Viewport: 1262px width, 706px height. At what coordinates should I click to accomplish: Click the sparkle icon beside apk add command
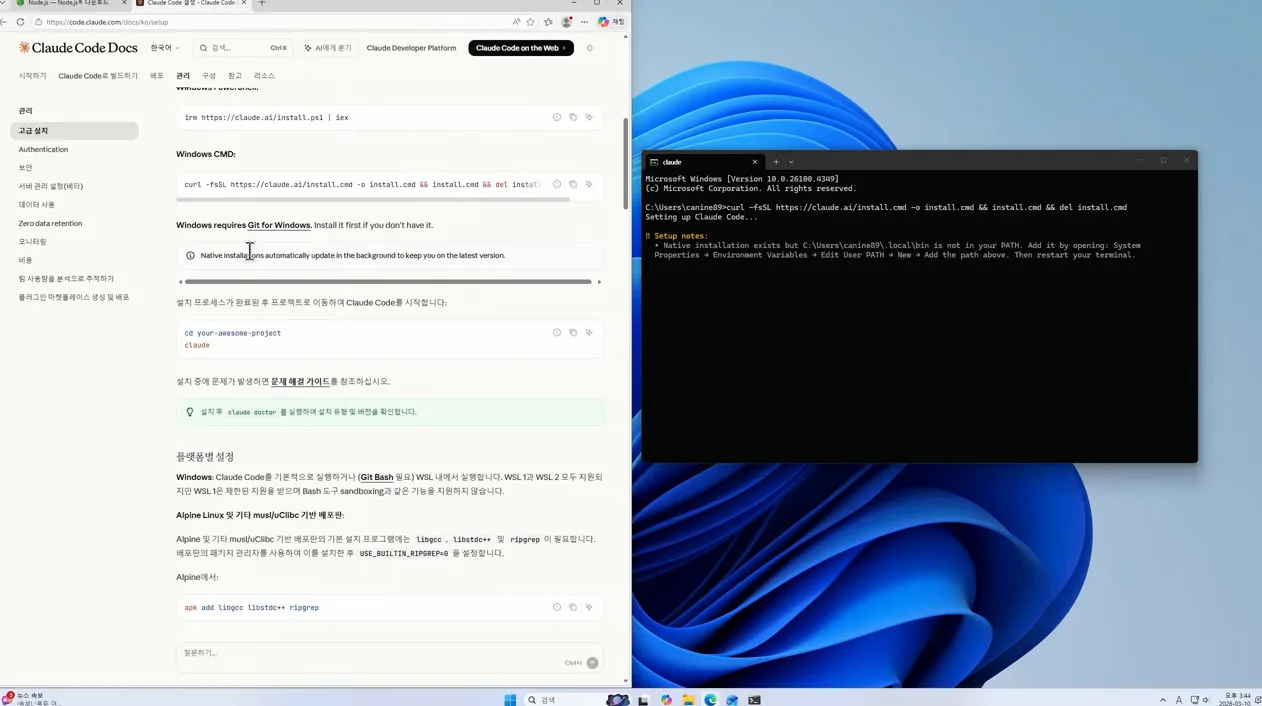589,607
